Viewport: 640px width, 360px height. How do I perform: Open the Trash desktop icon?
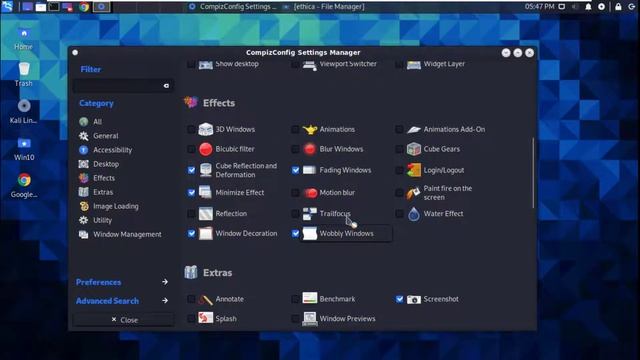click(x=24, y=74)
